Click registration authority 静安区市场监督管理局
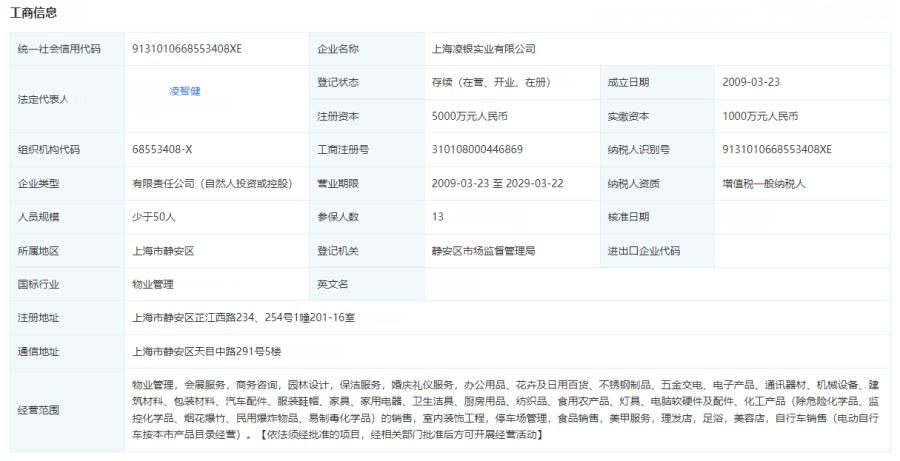 [x=483, y=251]
